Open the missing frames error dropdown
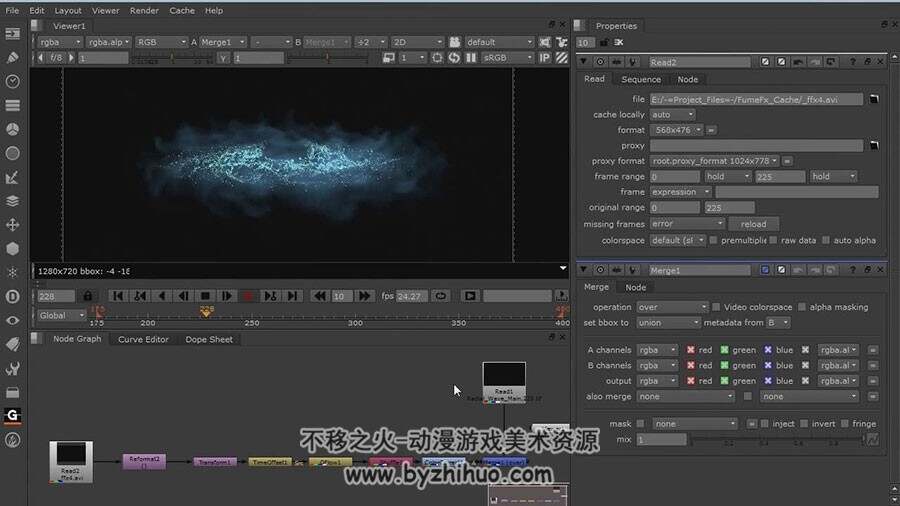 688,224
